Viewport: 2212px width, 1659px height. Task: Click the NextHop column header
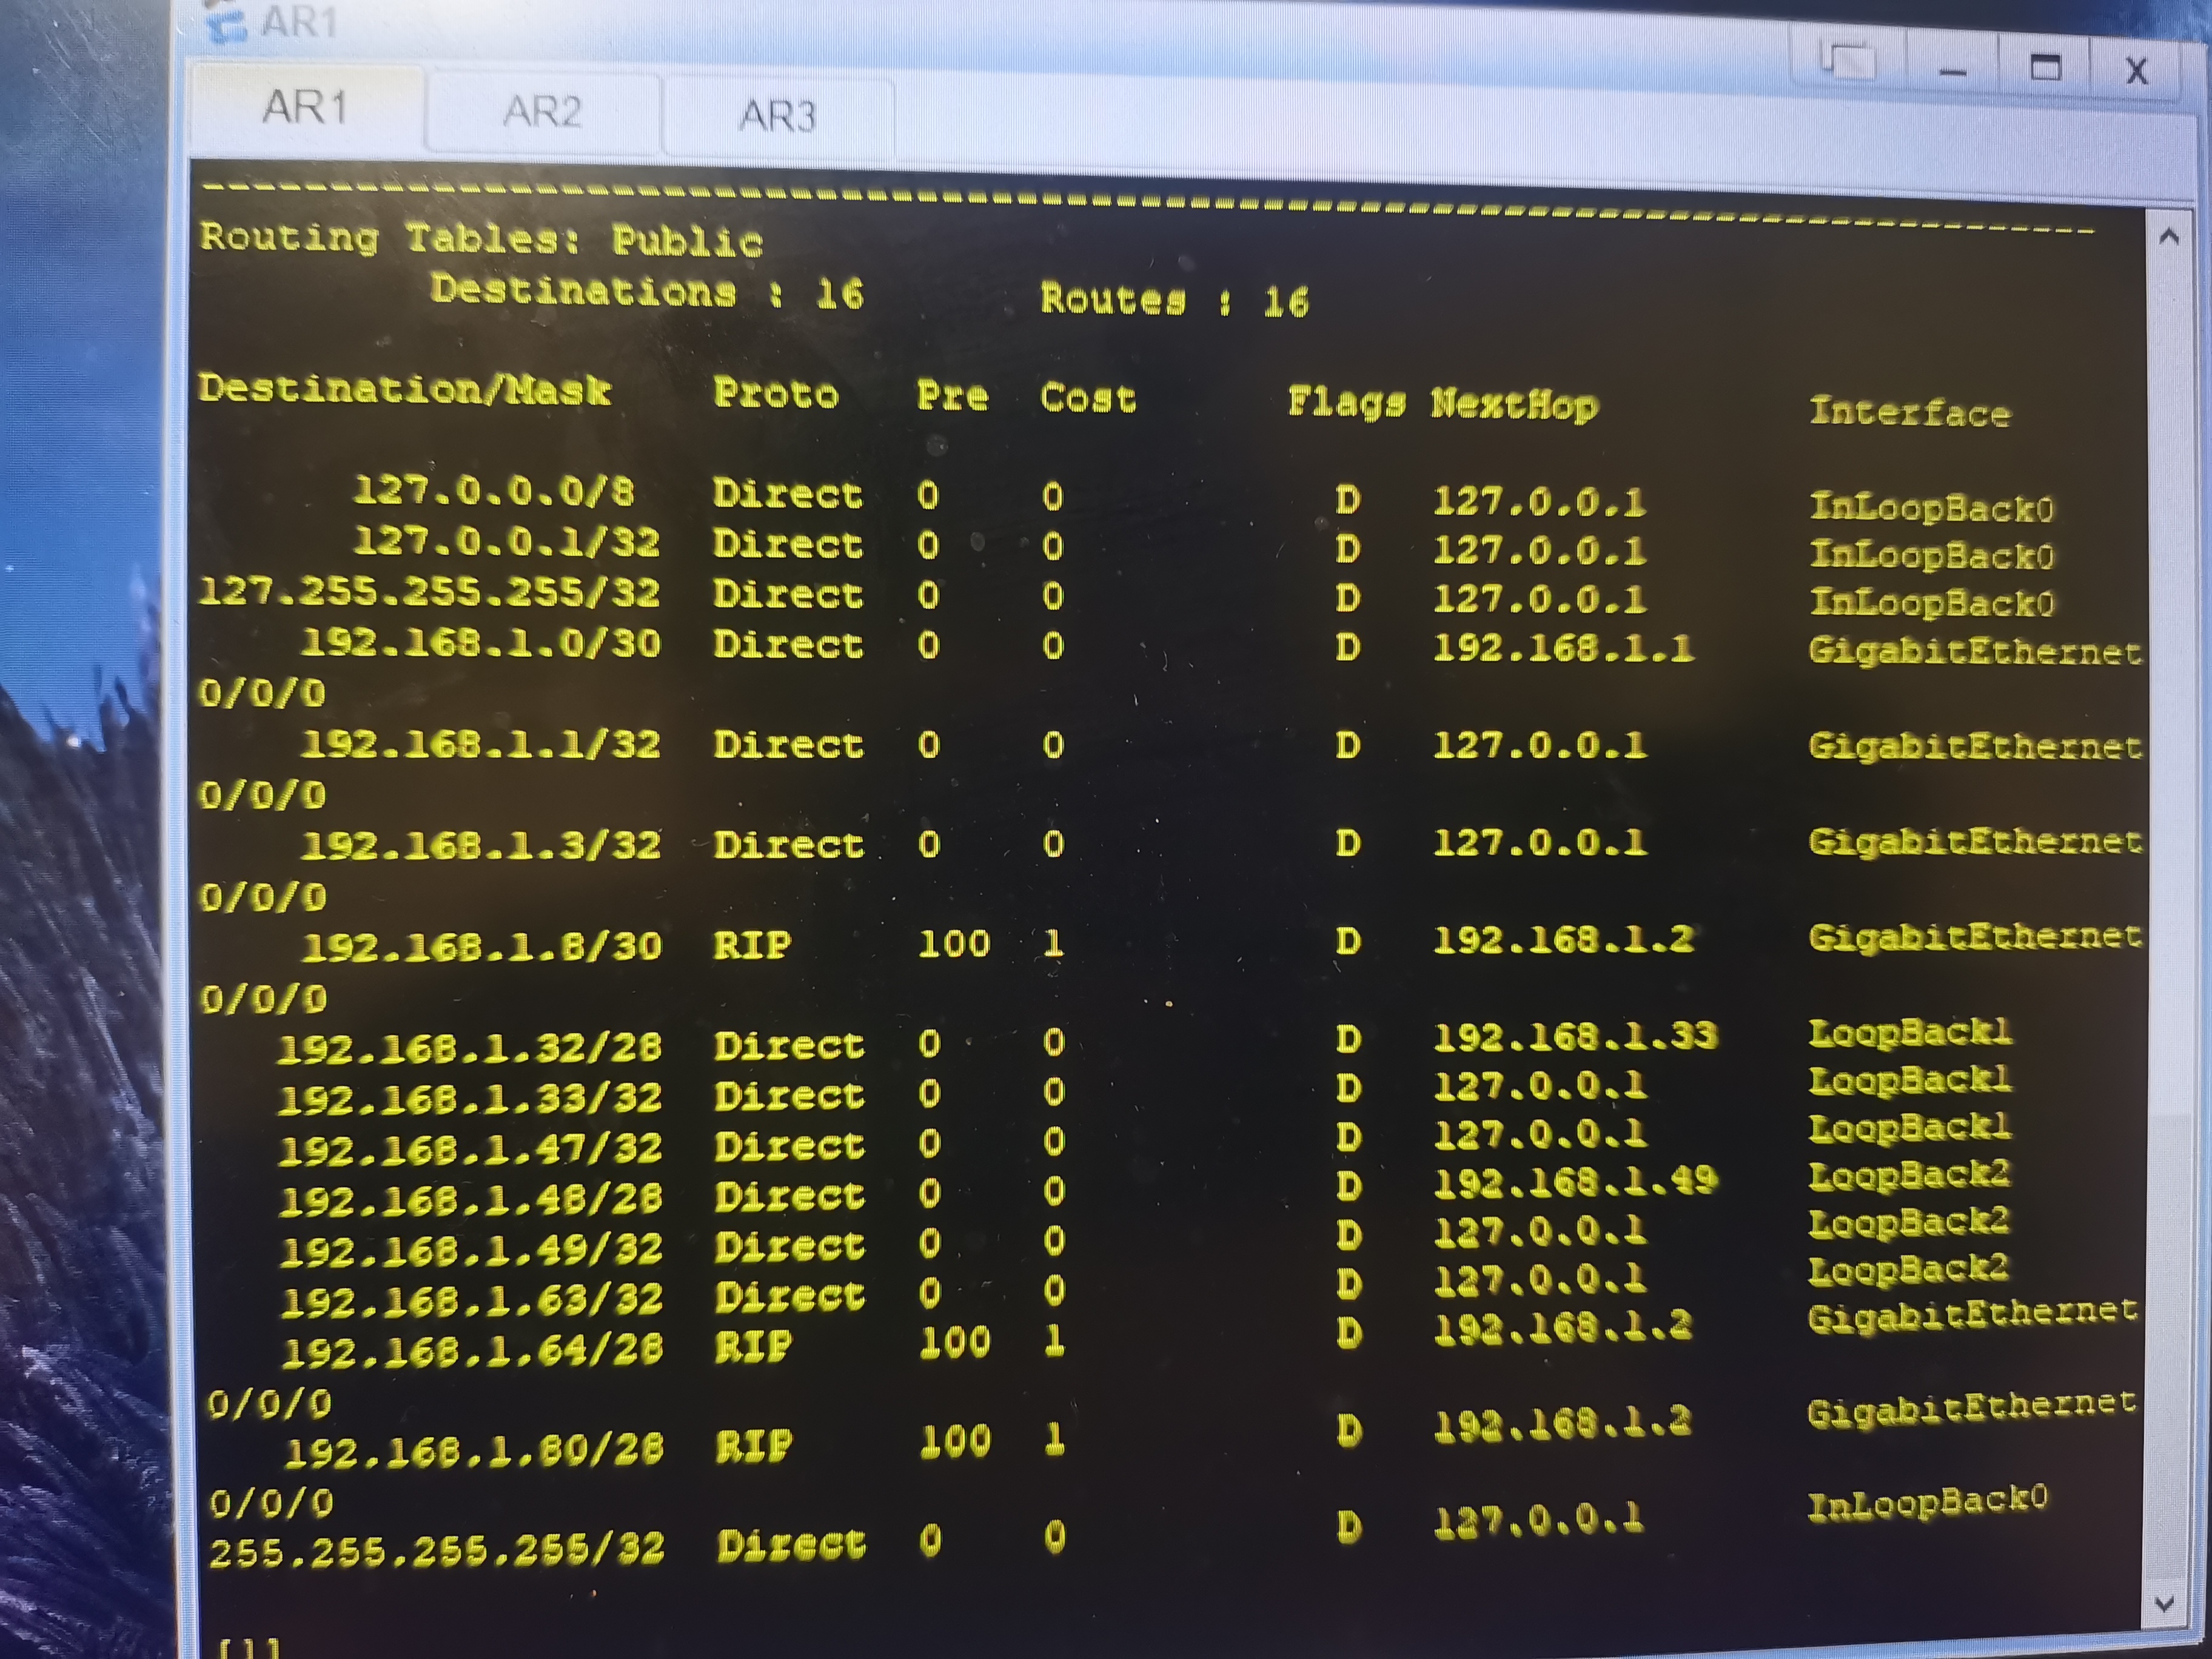pos(1514,405)
